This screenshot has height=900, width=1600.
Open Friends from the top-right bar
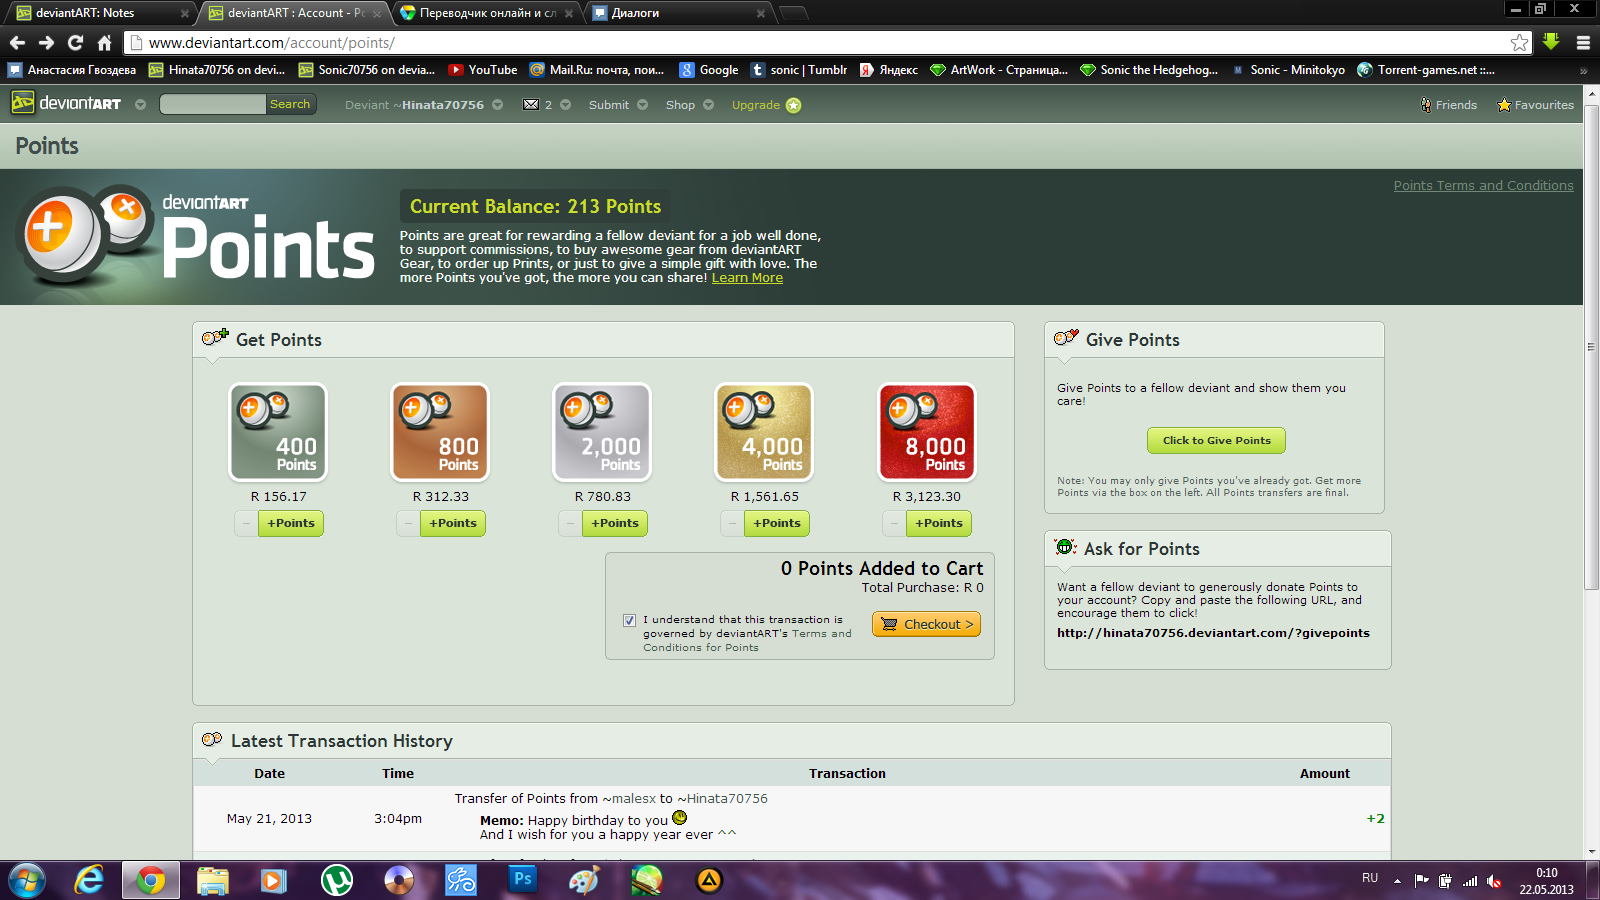[x=1448, y=105]
